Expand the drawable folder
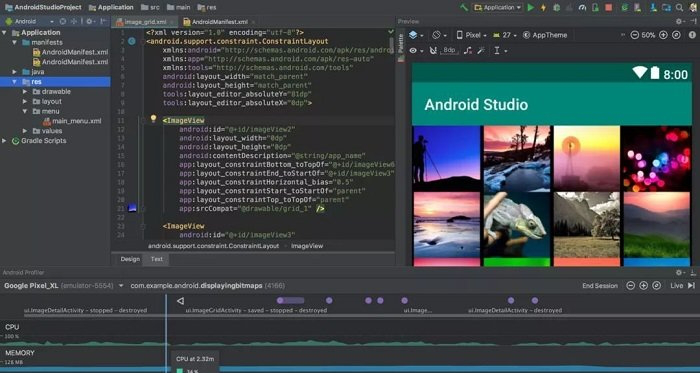Image resolution: width=700 pixels, height=387 pixels. pyautogui.click(x=25, y=92)
